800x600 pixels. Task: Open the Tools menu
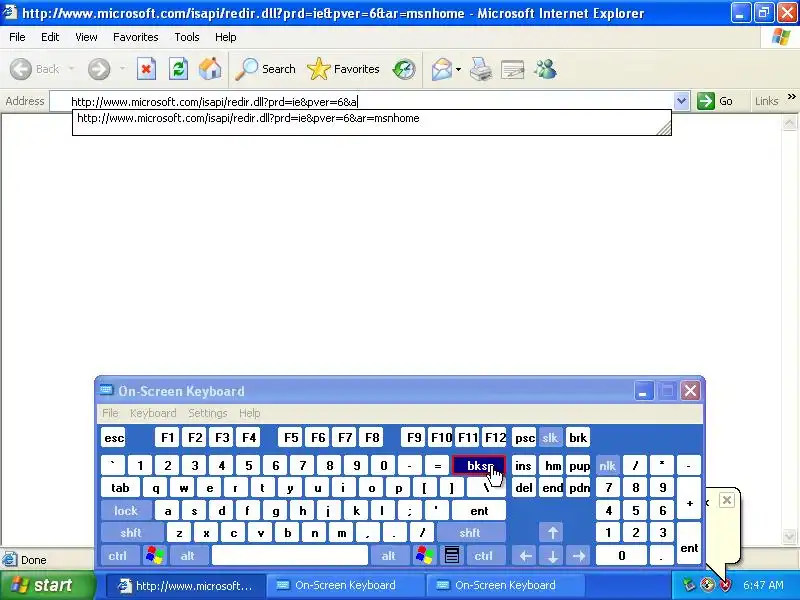coord(187,37)
